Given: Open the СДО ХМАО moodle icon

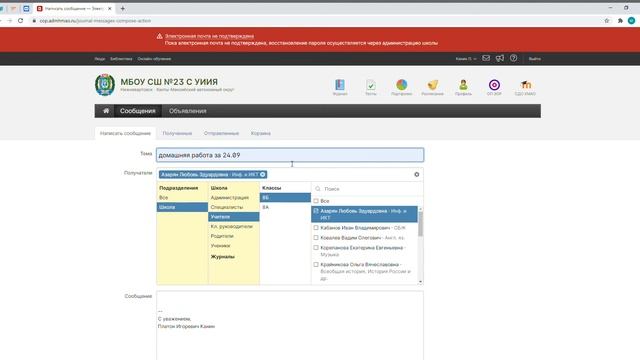Looking at the screenshot, I should [525, 85].
